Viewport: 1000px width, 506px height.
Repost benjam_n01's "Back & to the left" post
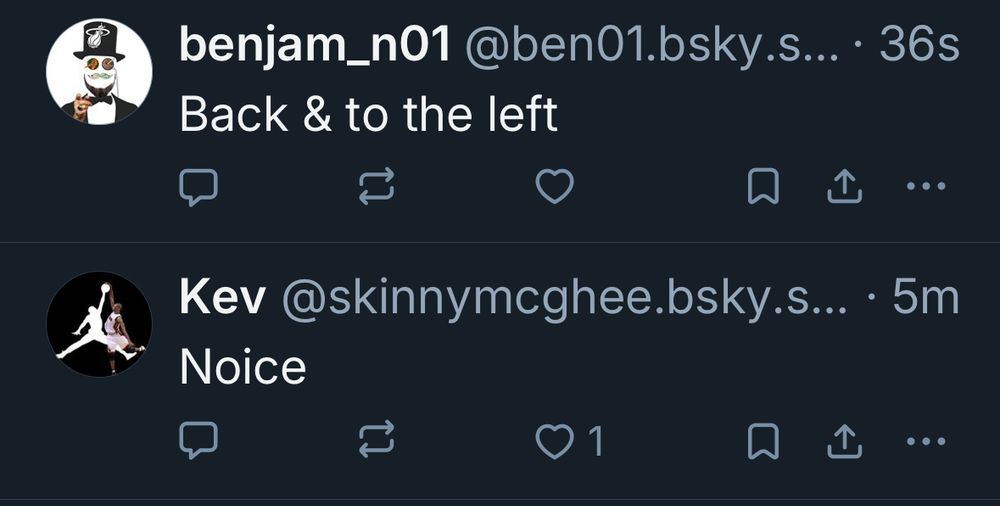click(376, 187)
